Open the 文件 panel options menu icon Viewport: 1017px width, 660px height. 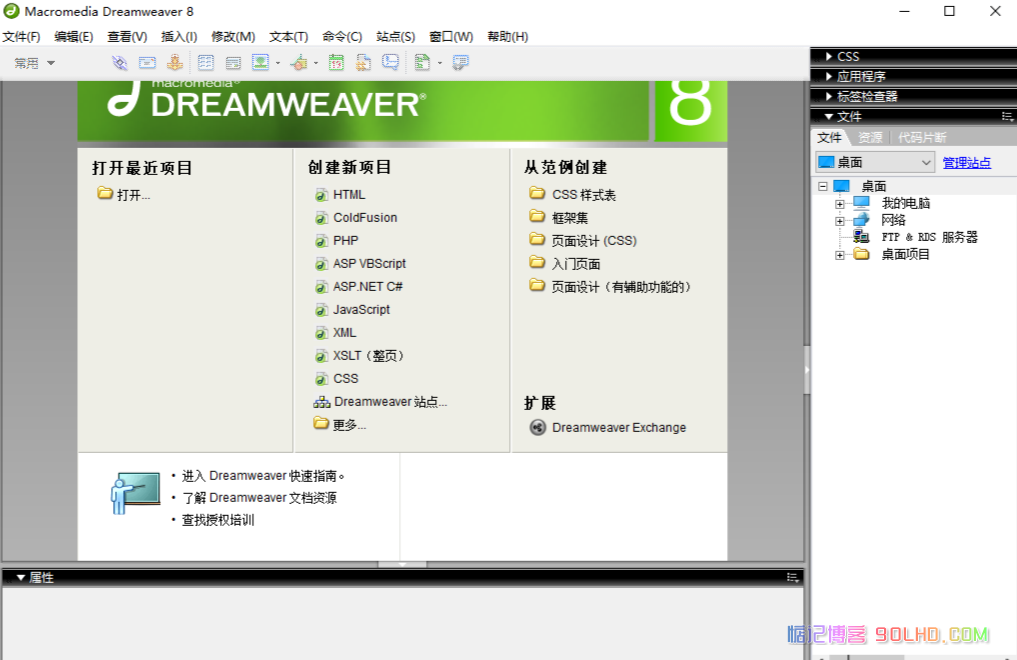[1007, 117]
